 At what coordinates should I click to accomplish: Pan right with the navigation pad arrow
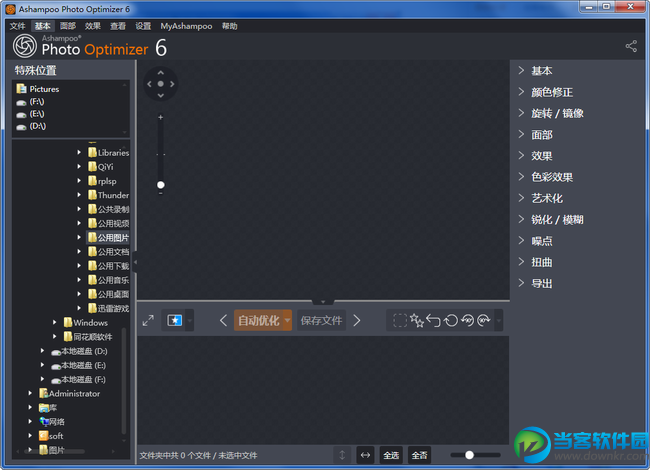(x=172, y=84)
